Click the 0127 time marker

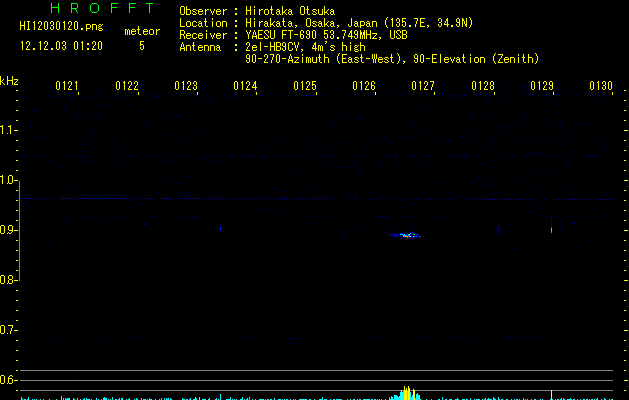coord(423,86)
